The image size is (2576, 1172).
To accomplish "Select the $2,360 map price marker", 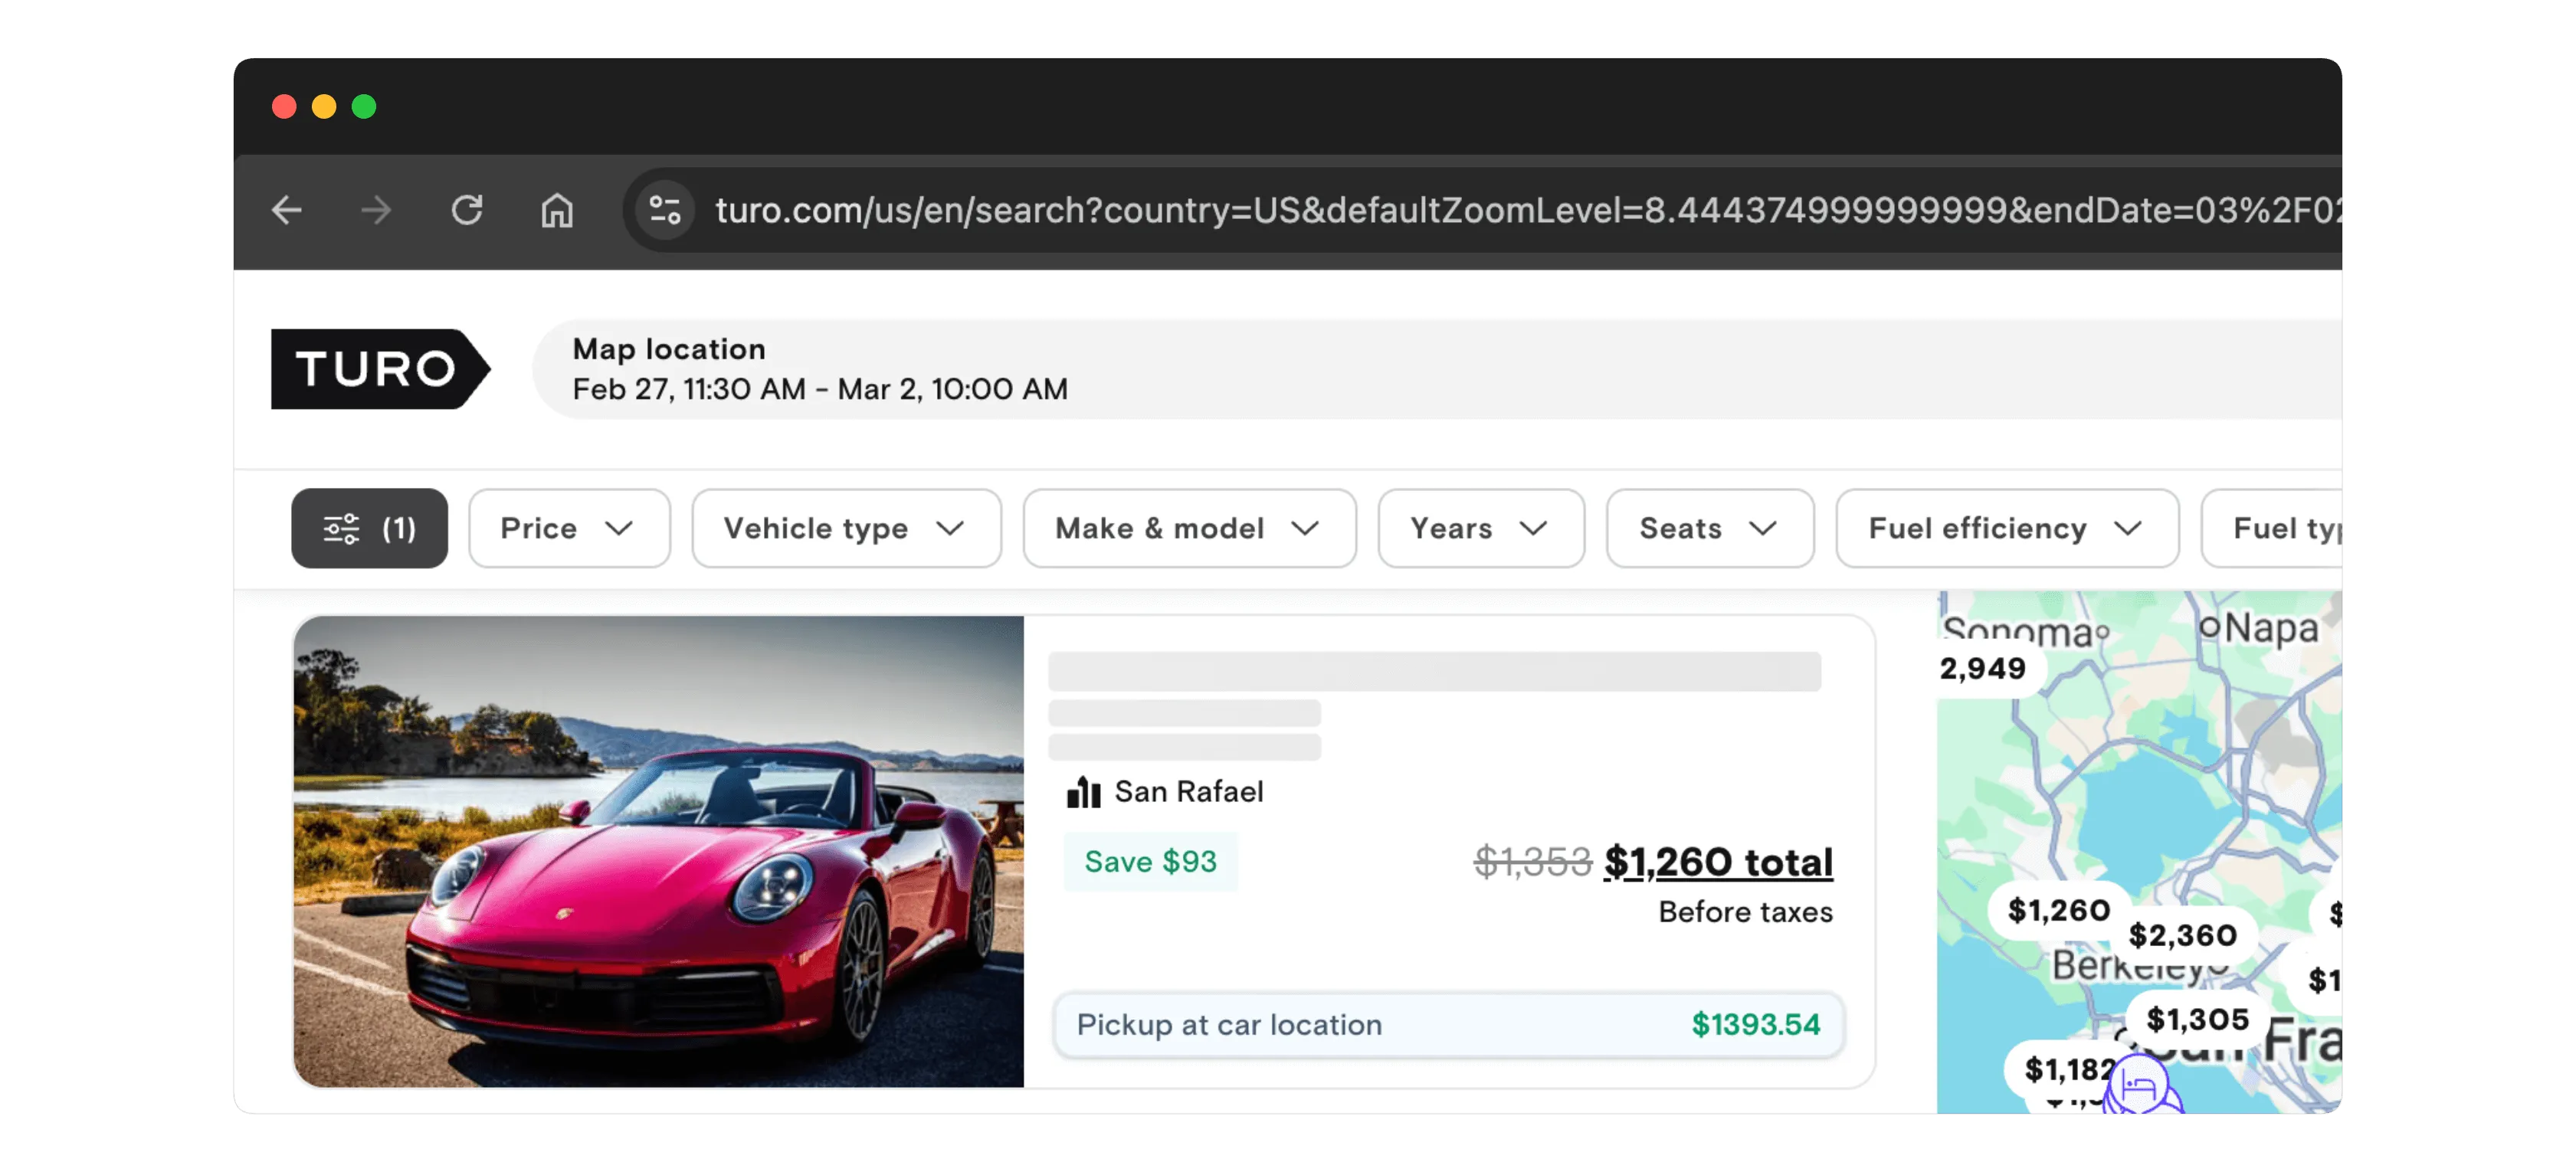I will pos(2182,935).
